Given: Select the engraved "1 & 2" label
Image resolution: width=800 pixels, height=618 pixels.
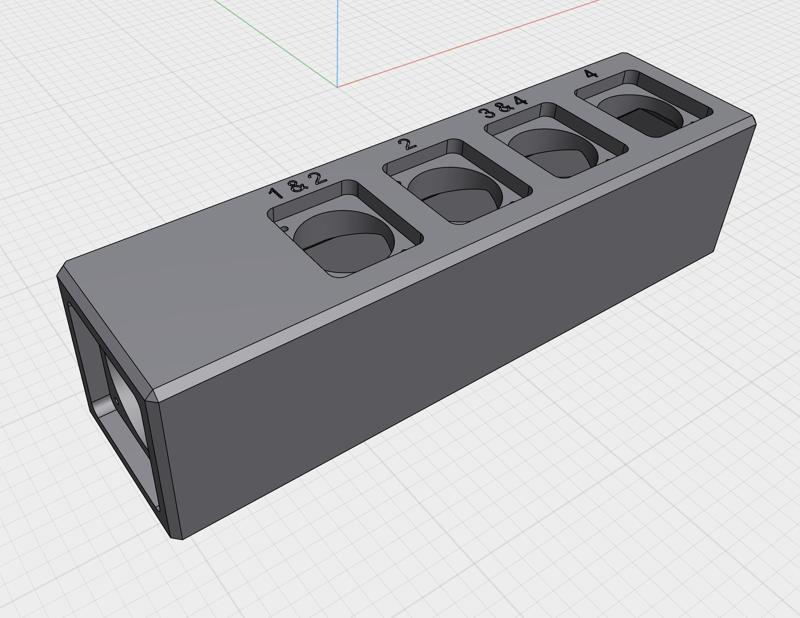Looking at the screenshot, I should point(297,186).
